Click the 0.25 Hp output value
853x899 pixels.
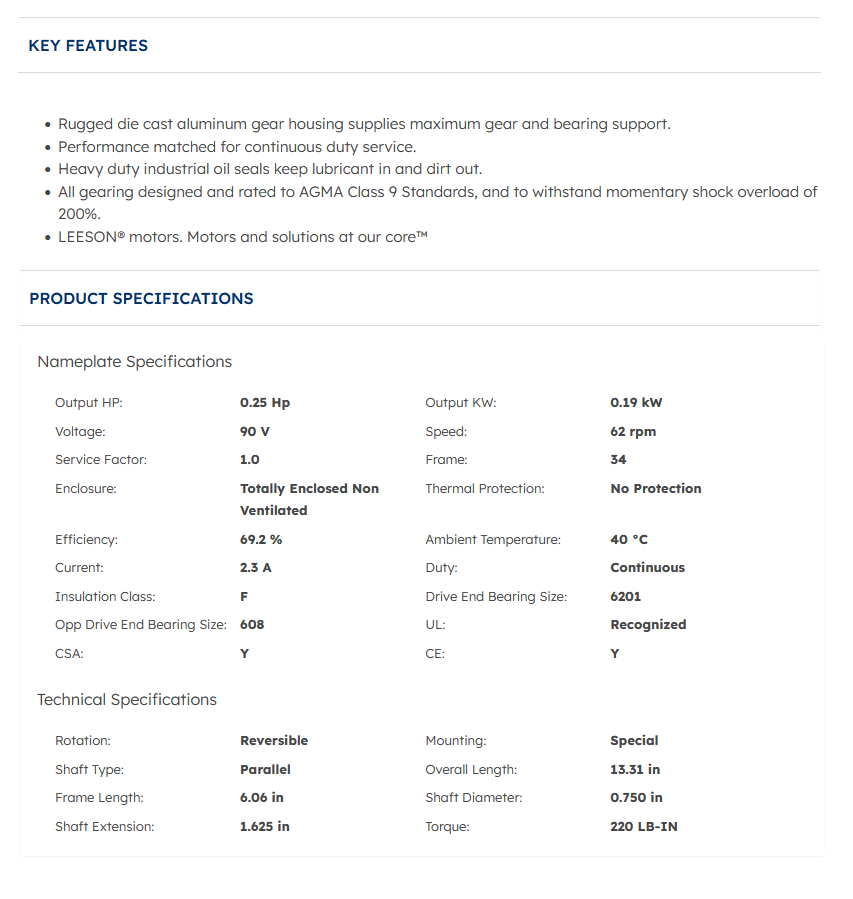coord(265,403)
